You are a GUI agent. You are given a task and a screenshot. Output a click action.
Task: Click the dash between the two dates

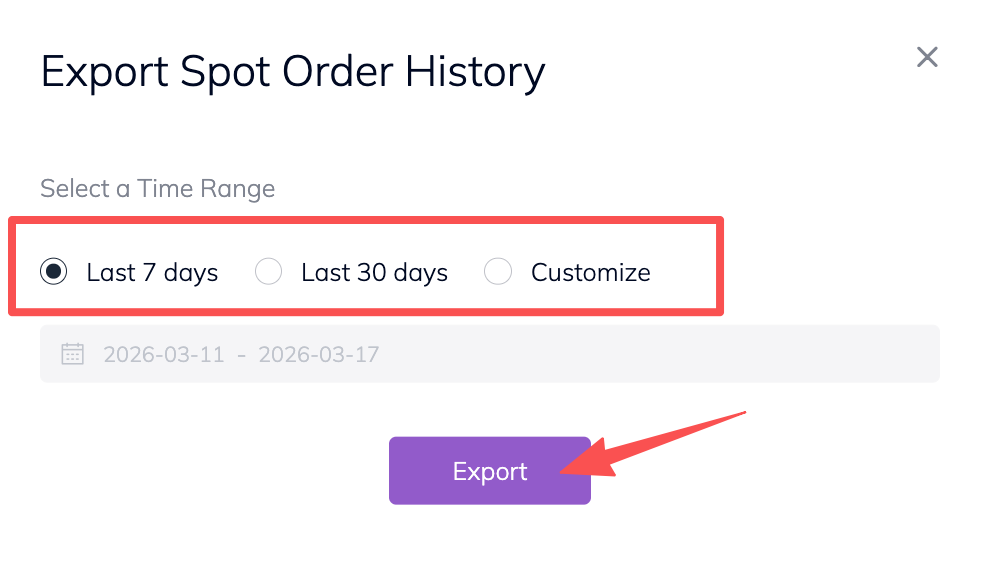coord(241,354)
